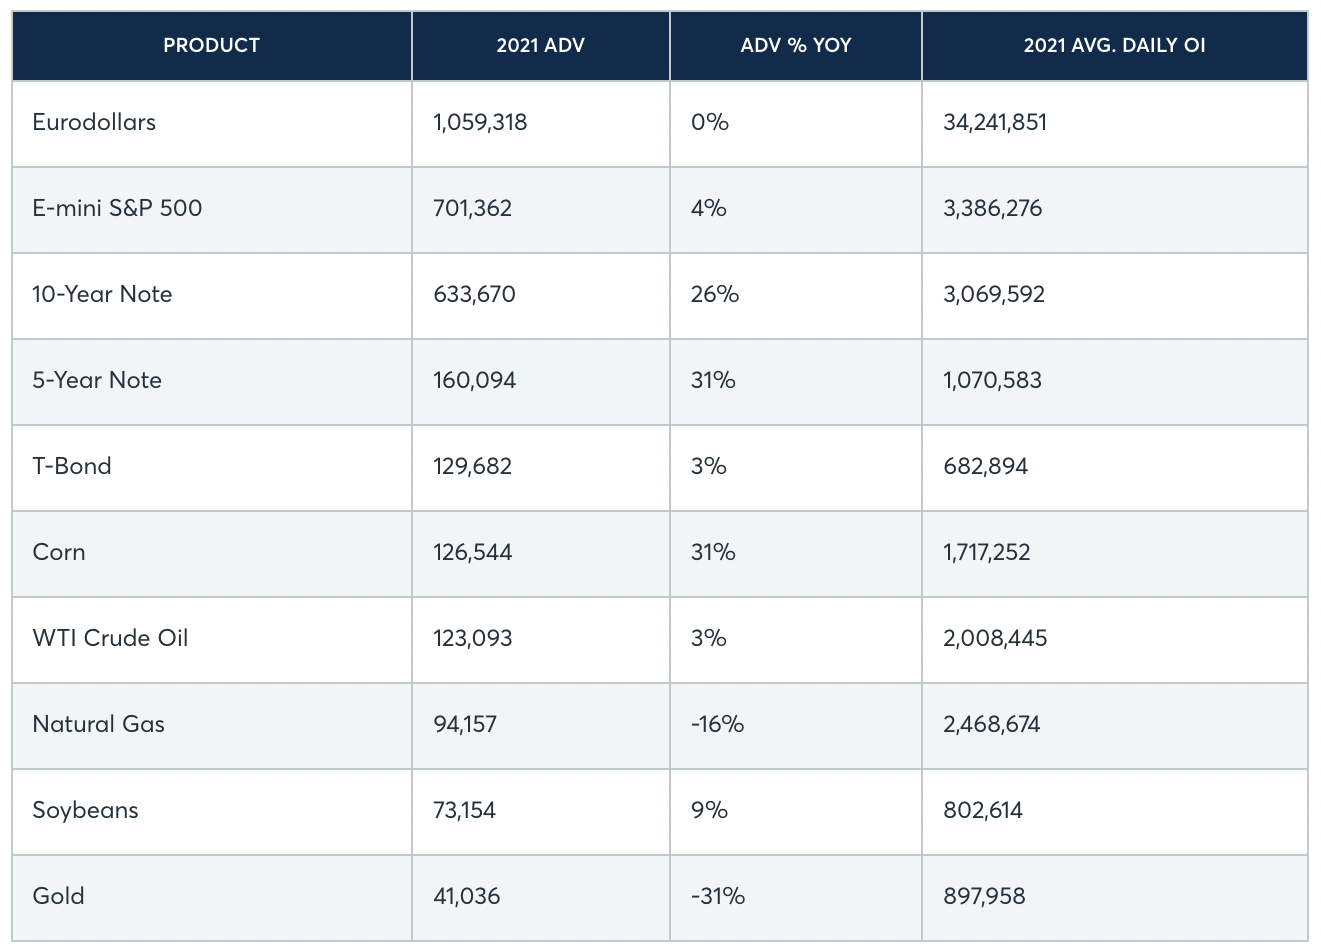Click the ADV value 94,157

pos(465,725)
